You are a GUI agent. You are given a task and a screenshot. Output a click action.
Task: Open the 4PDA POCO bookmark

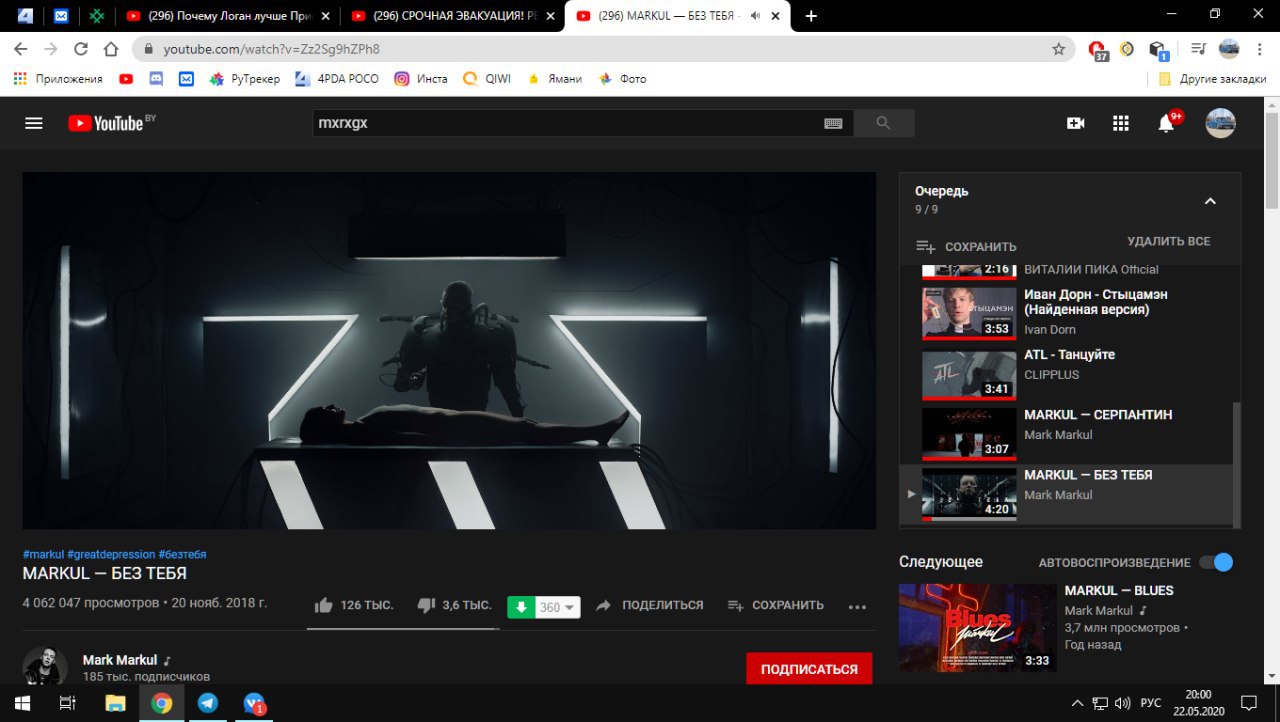pyautogui.click(x=337, y=79)
